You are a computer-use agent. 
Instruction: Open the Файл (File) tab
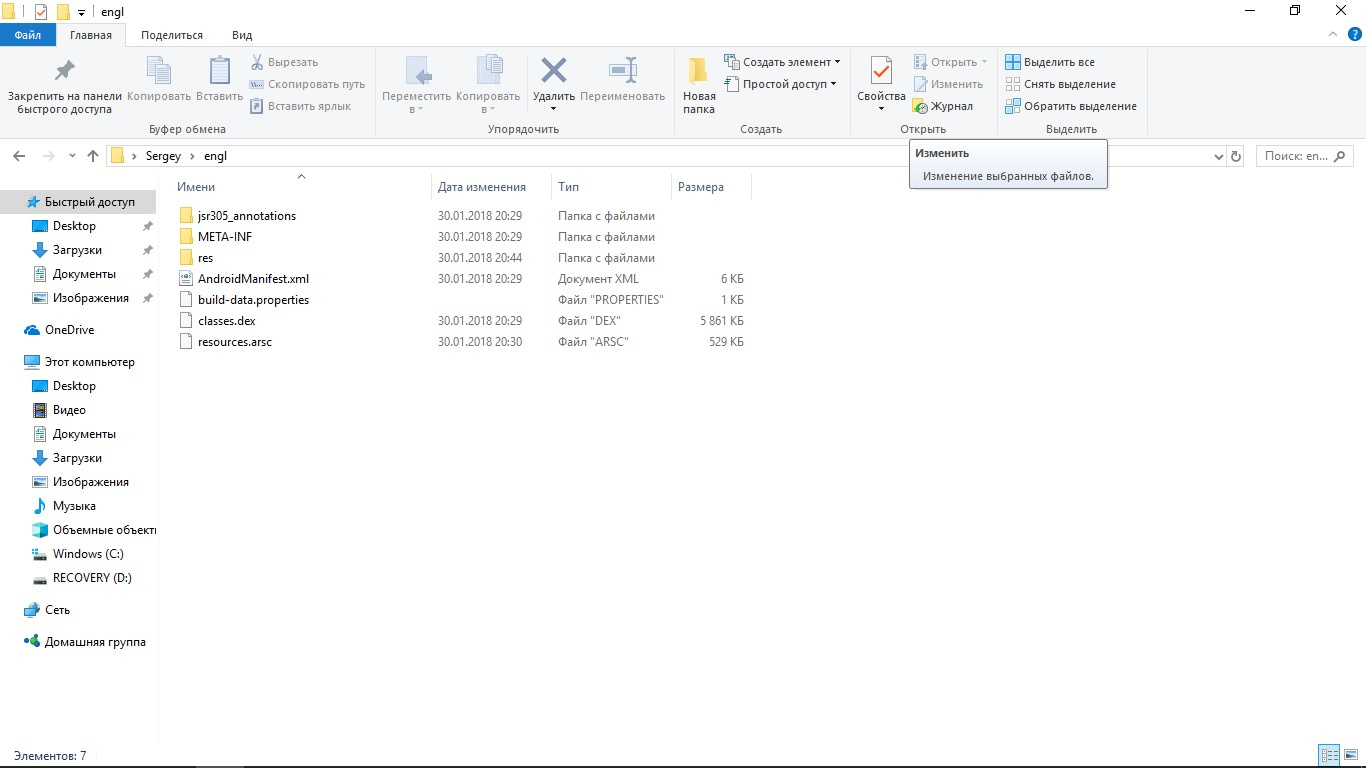[28, 35]
